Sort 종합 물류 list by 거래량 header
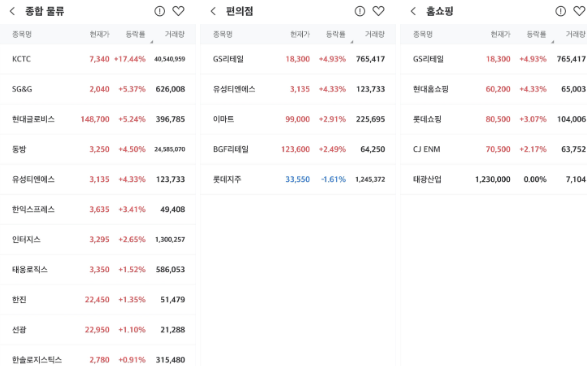 [x=175, y=34]
